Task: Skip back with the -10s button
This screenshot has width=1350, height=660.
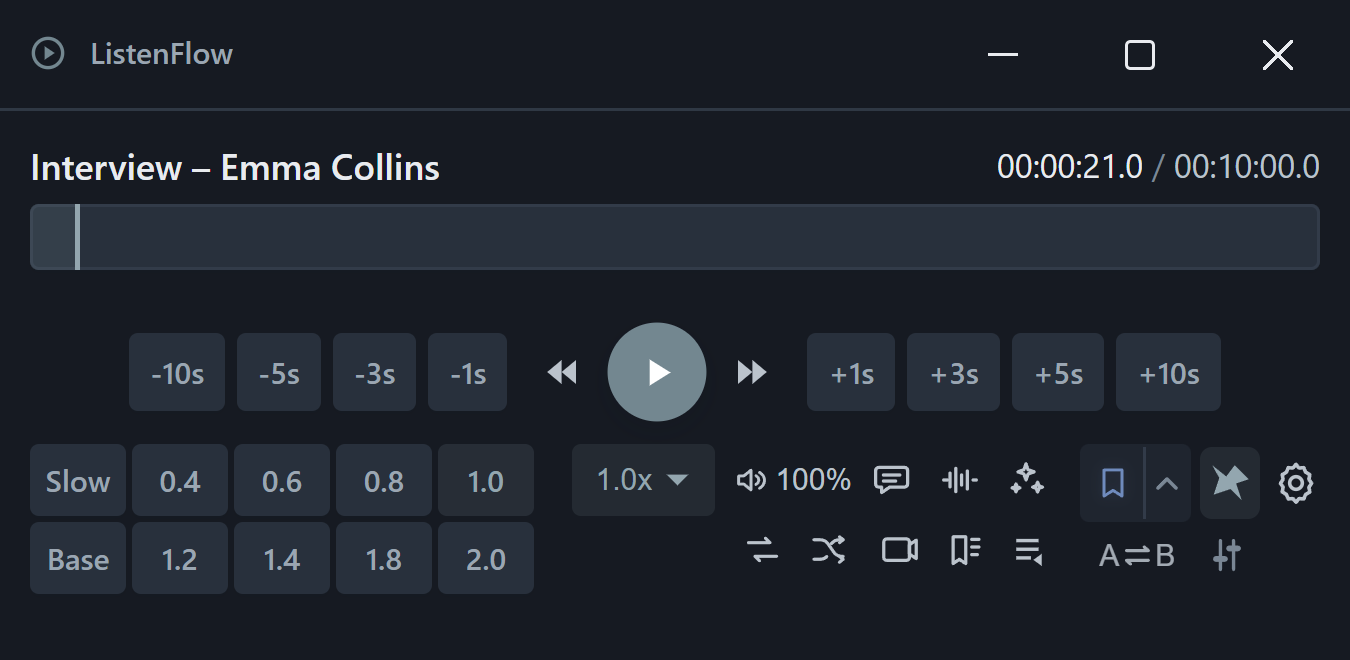Action: 177,372
